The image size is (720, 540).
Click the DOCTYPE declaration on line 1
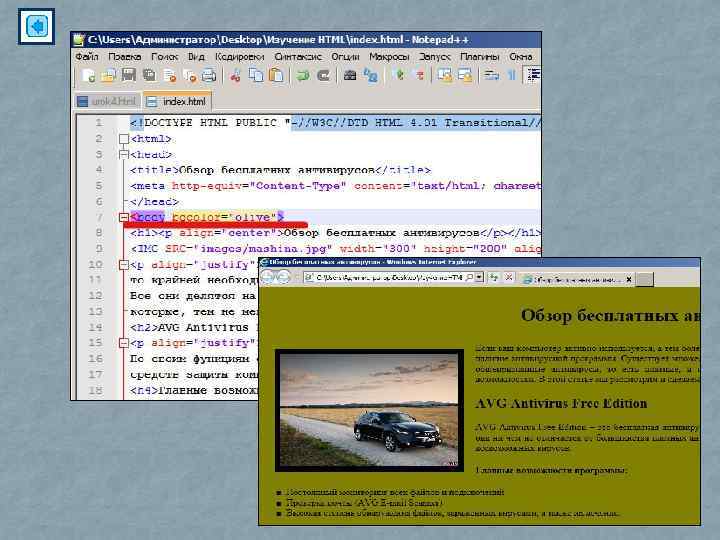coord(335,123)
